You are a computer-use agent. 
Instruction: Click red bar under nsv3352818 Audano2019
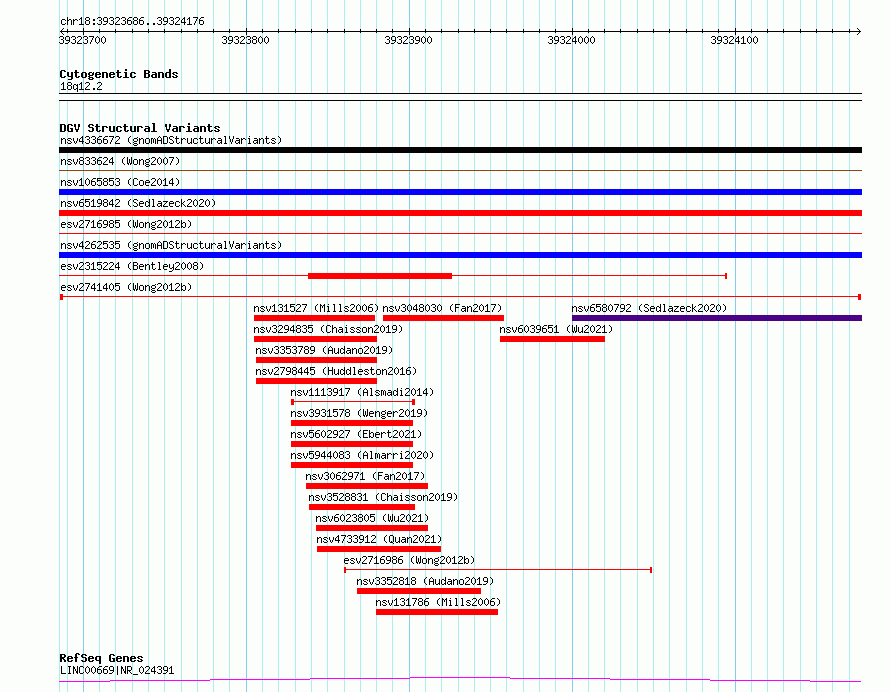[x=419, y=592]
